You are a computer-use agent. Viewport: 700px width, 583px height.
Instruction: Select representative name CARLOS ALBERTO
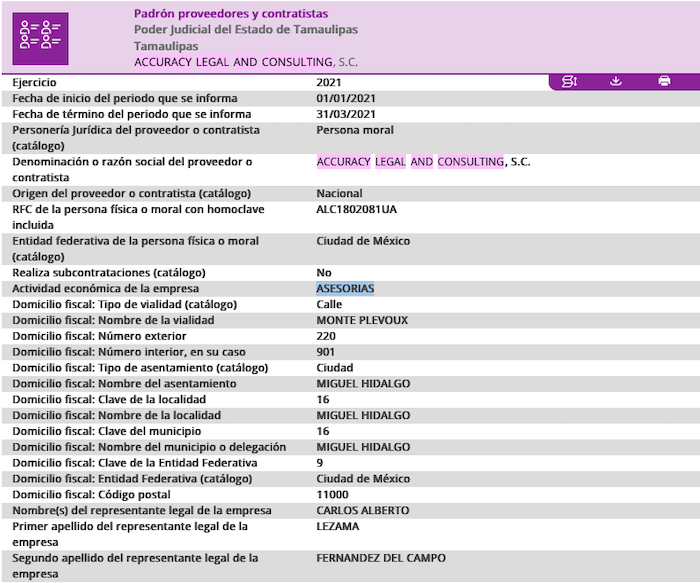click(362, 511)
